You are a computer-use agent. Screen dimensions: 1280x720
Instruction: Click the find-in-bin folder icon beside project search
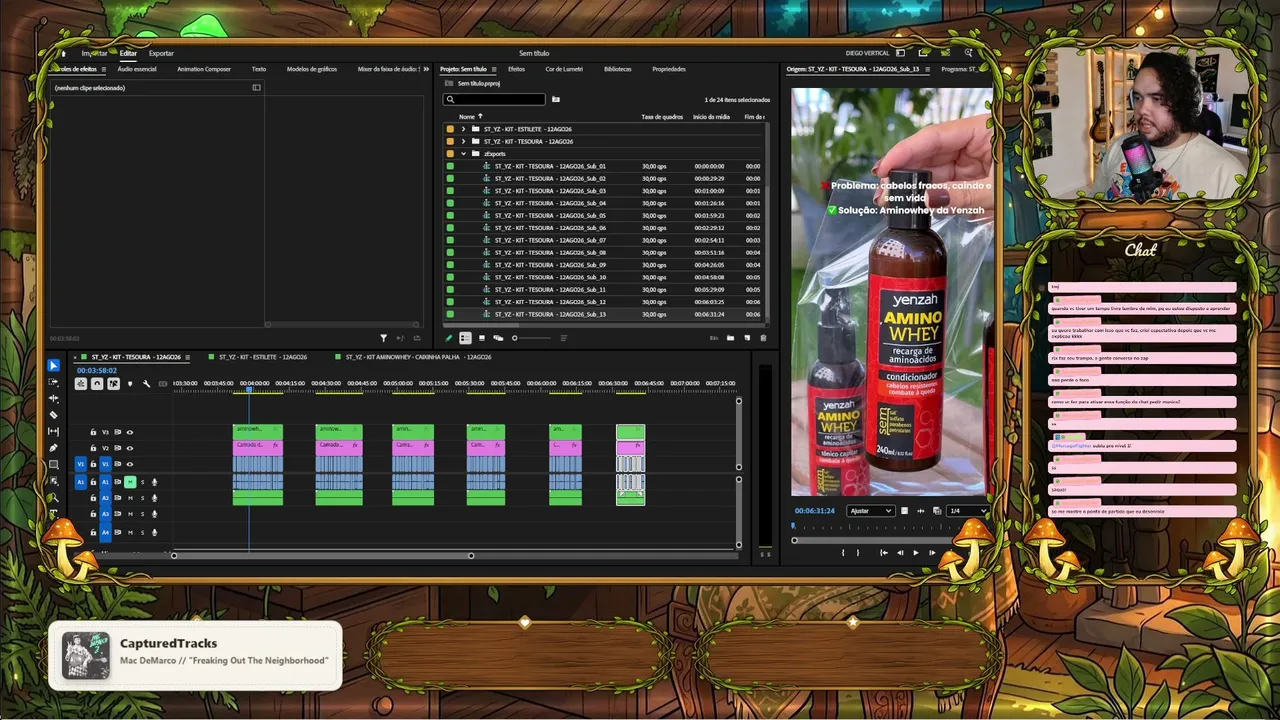point(556,99)
